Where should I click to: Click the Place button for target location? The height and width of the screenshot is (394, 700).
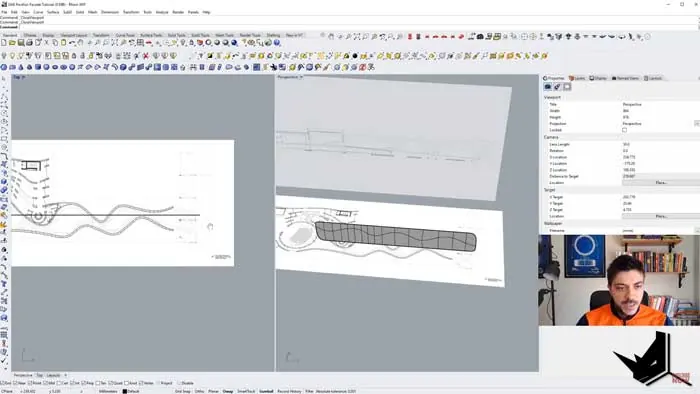click(661, 216)
